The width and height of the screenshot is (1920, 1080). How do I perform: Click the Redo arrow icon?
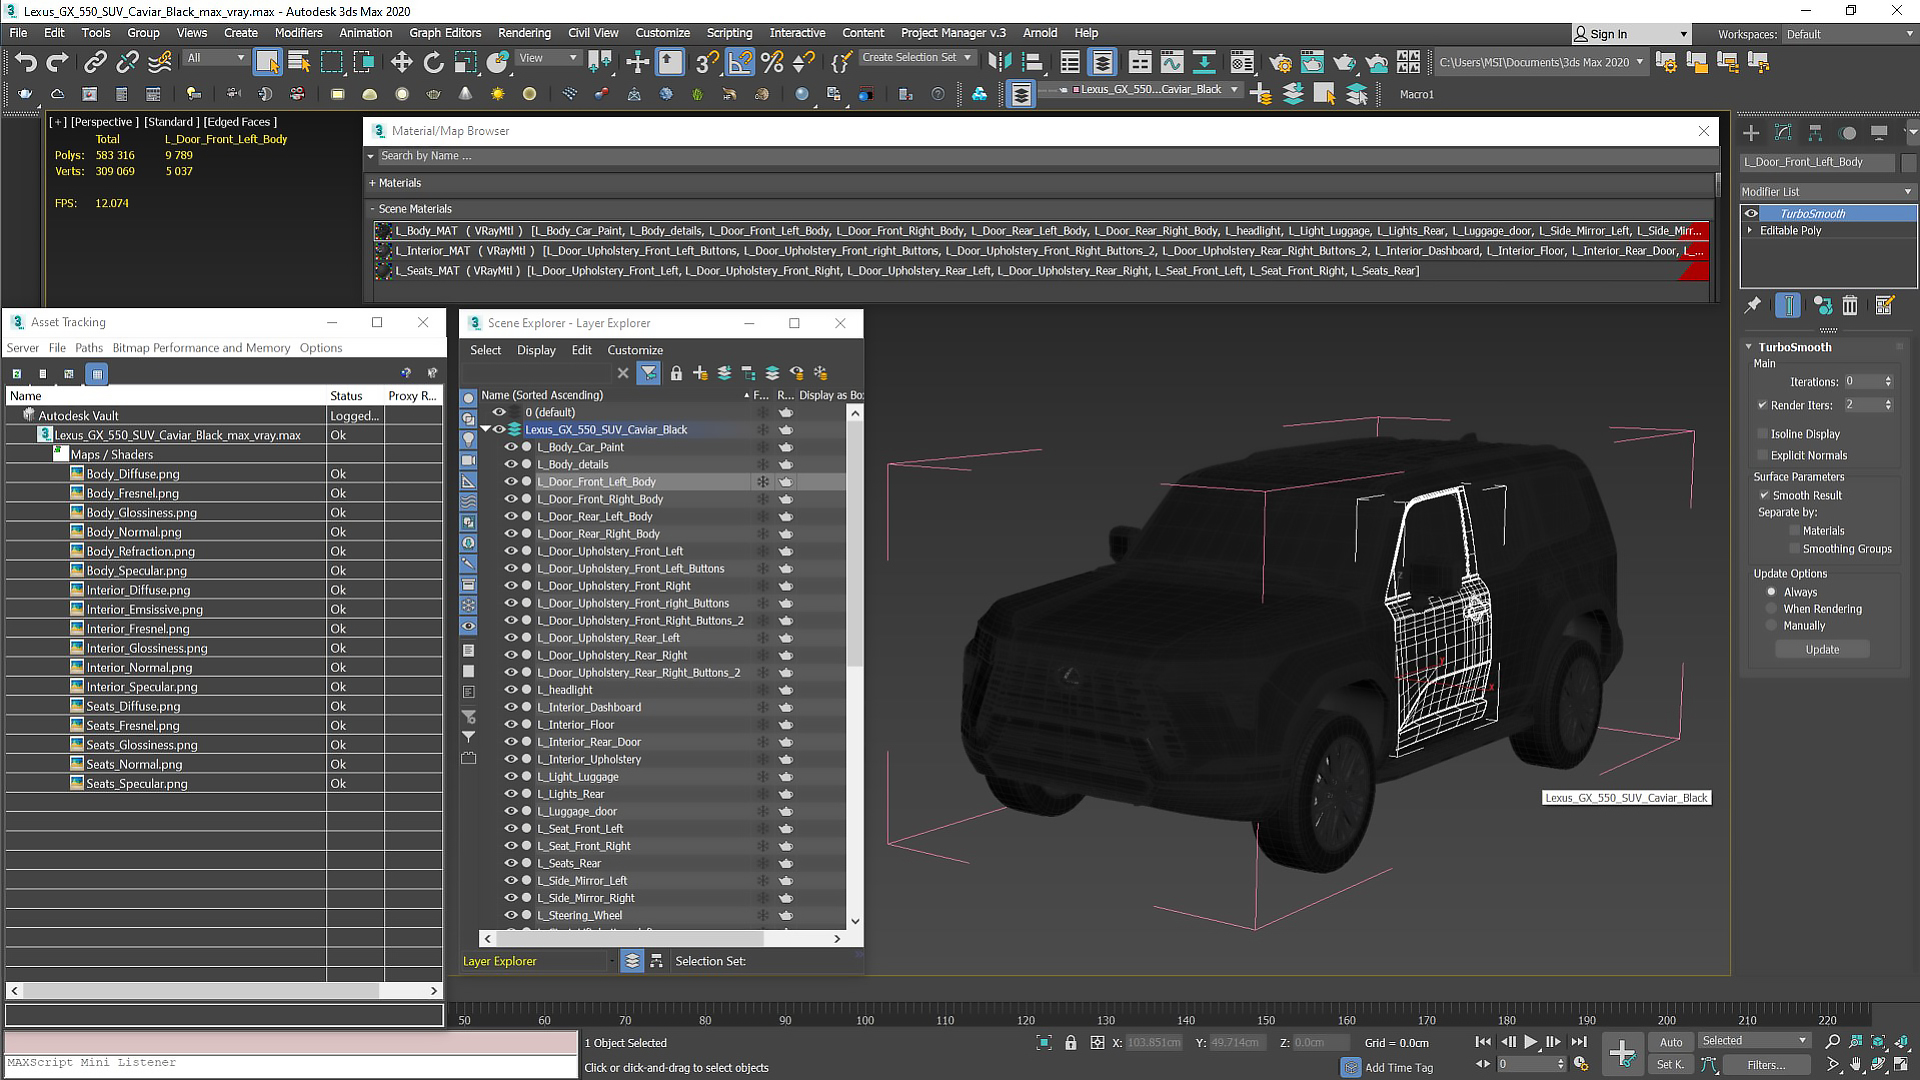pos(57,62)
